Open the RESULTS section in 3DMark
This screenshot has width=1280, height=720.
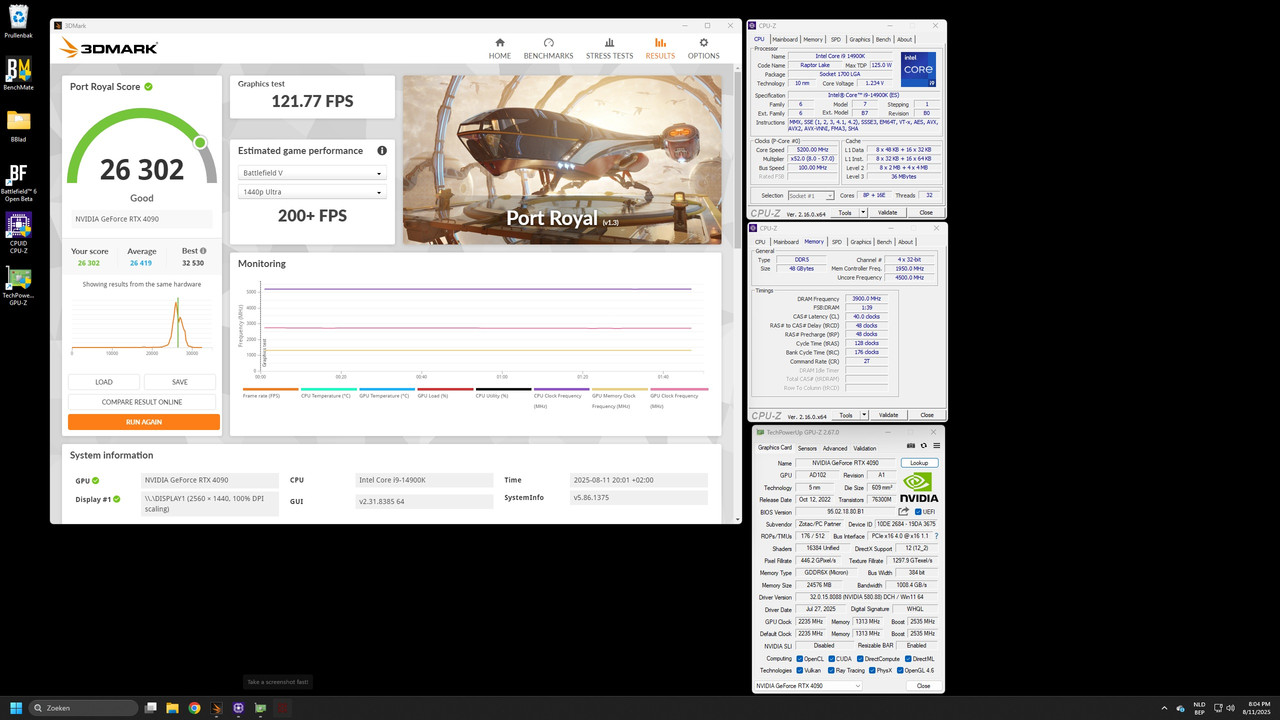660,49
